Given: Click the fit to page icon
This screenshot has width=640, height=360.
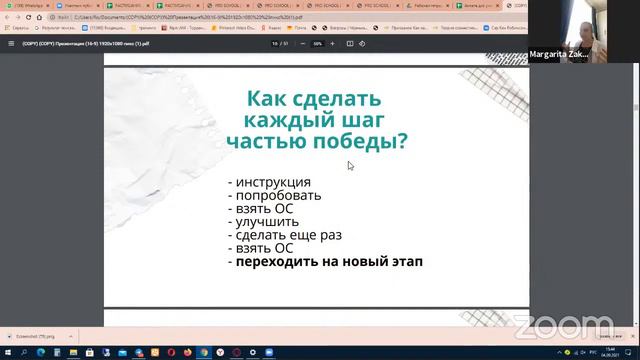Looking at the screenshot, I should (350, 44).
